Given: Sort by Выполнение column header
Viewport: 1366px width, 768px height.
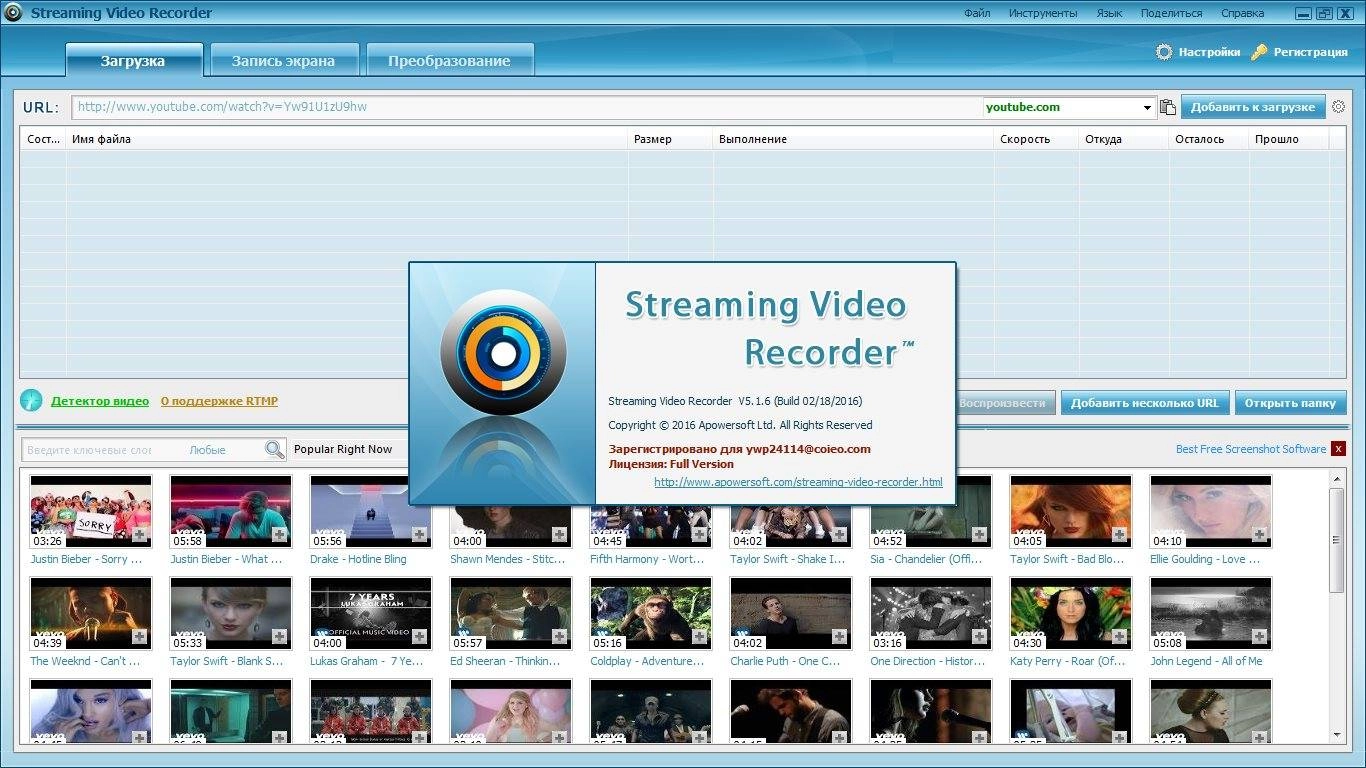Looking at the screenshot, I should tap(853, 139).
